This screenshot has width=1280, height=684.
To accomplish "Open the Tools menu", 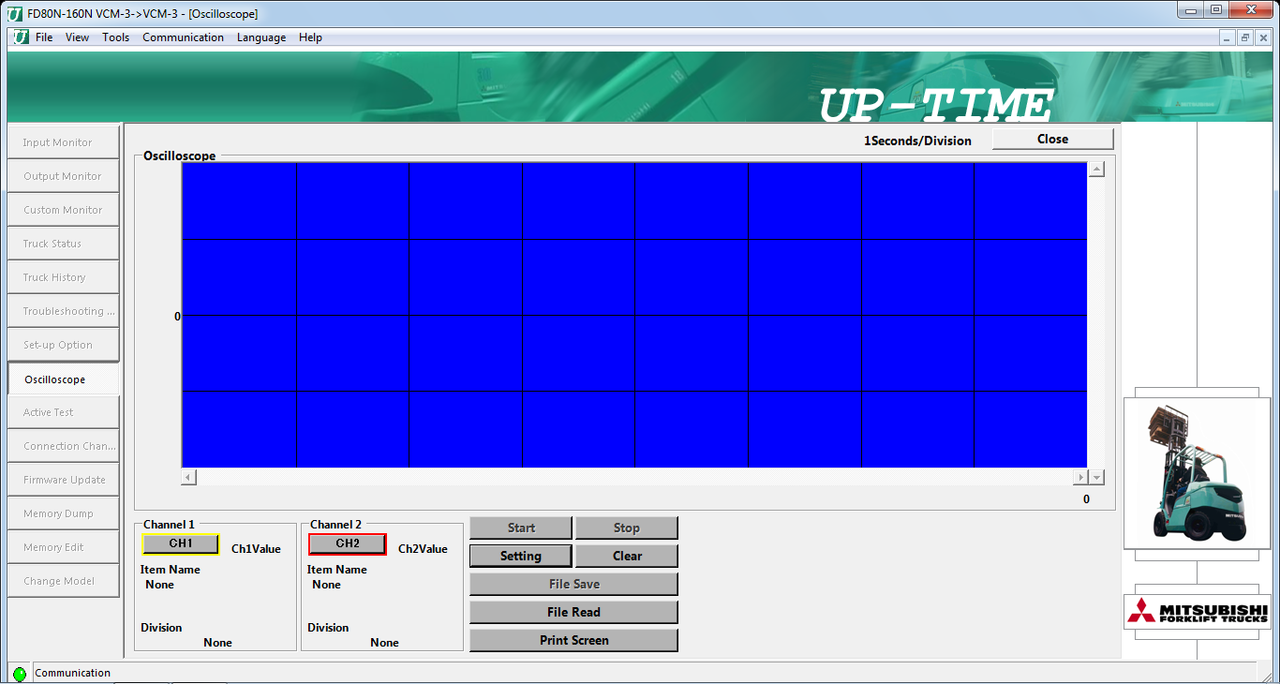I will coord(116,37).
